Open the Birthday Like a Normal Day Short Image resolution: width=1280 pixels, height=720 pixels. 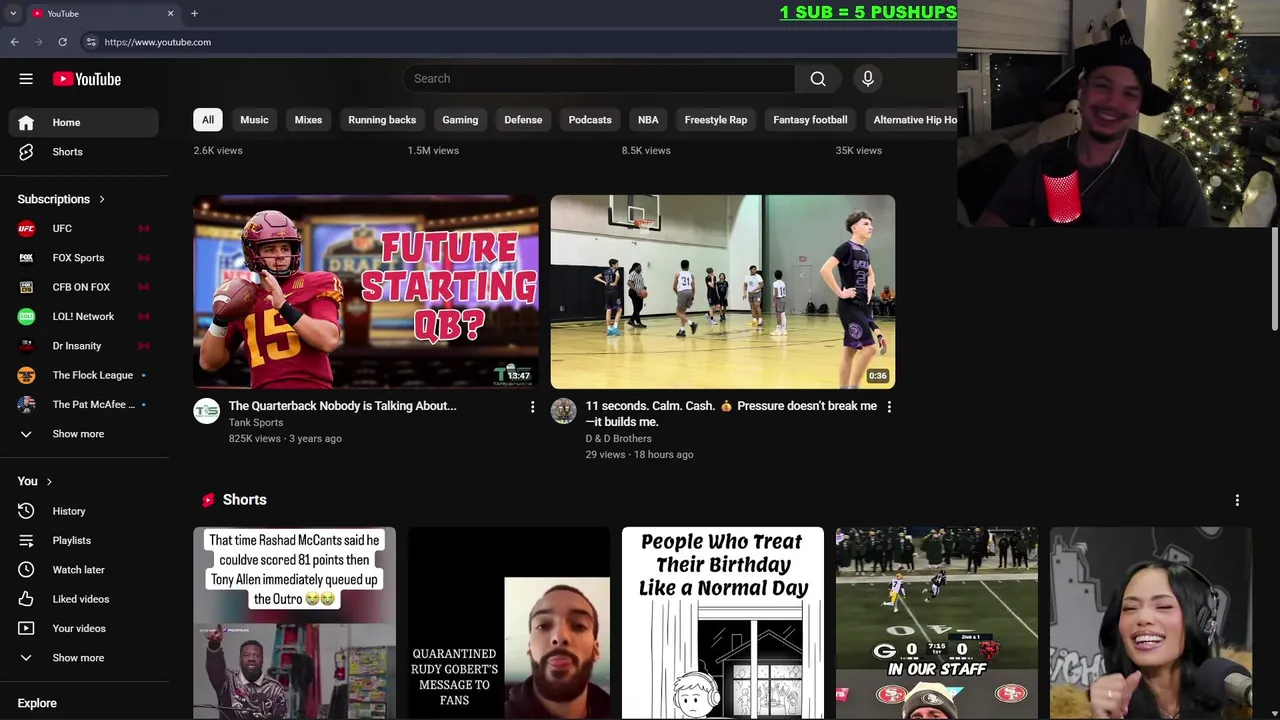(723, 623)
